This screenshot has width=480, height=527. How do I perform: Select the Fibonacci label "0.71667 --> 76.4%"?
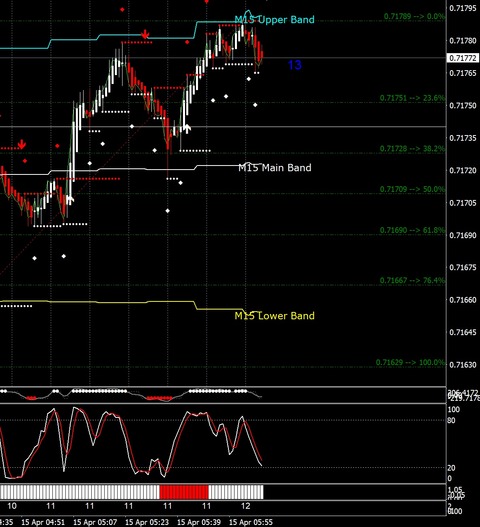pos(412,280)
